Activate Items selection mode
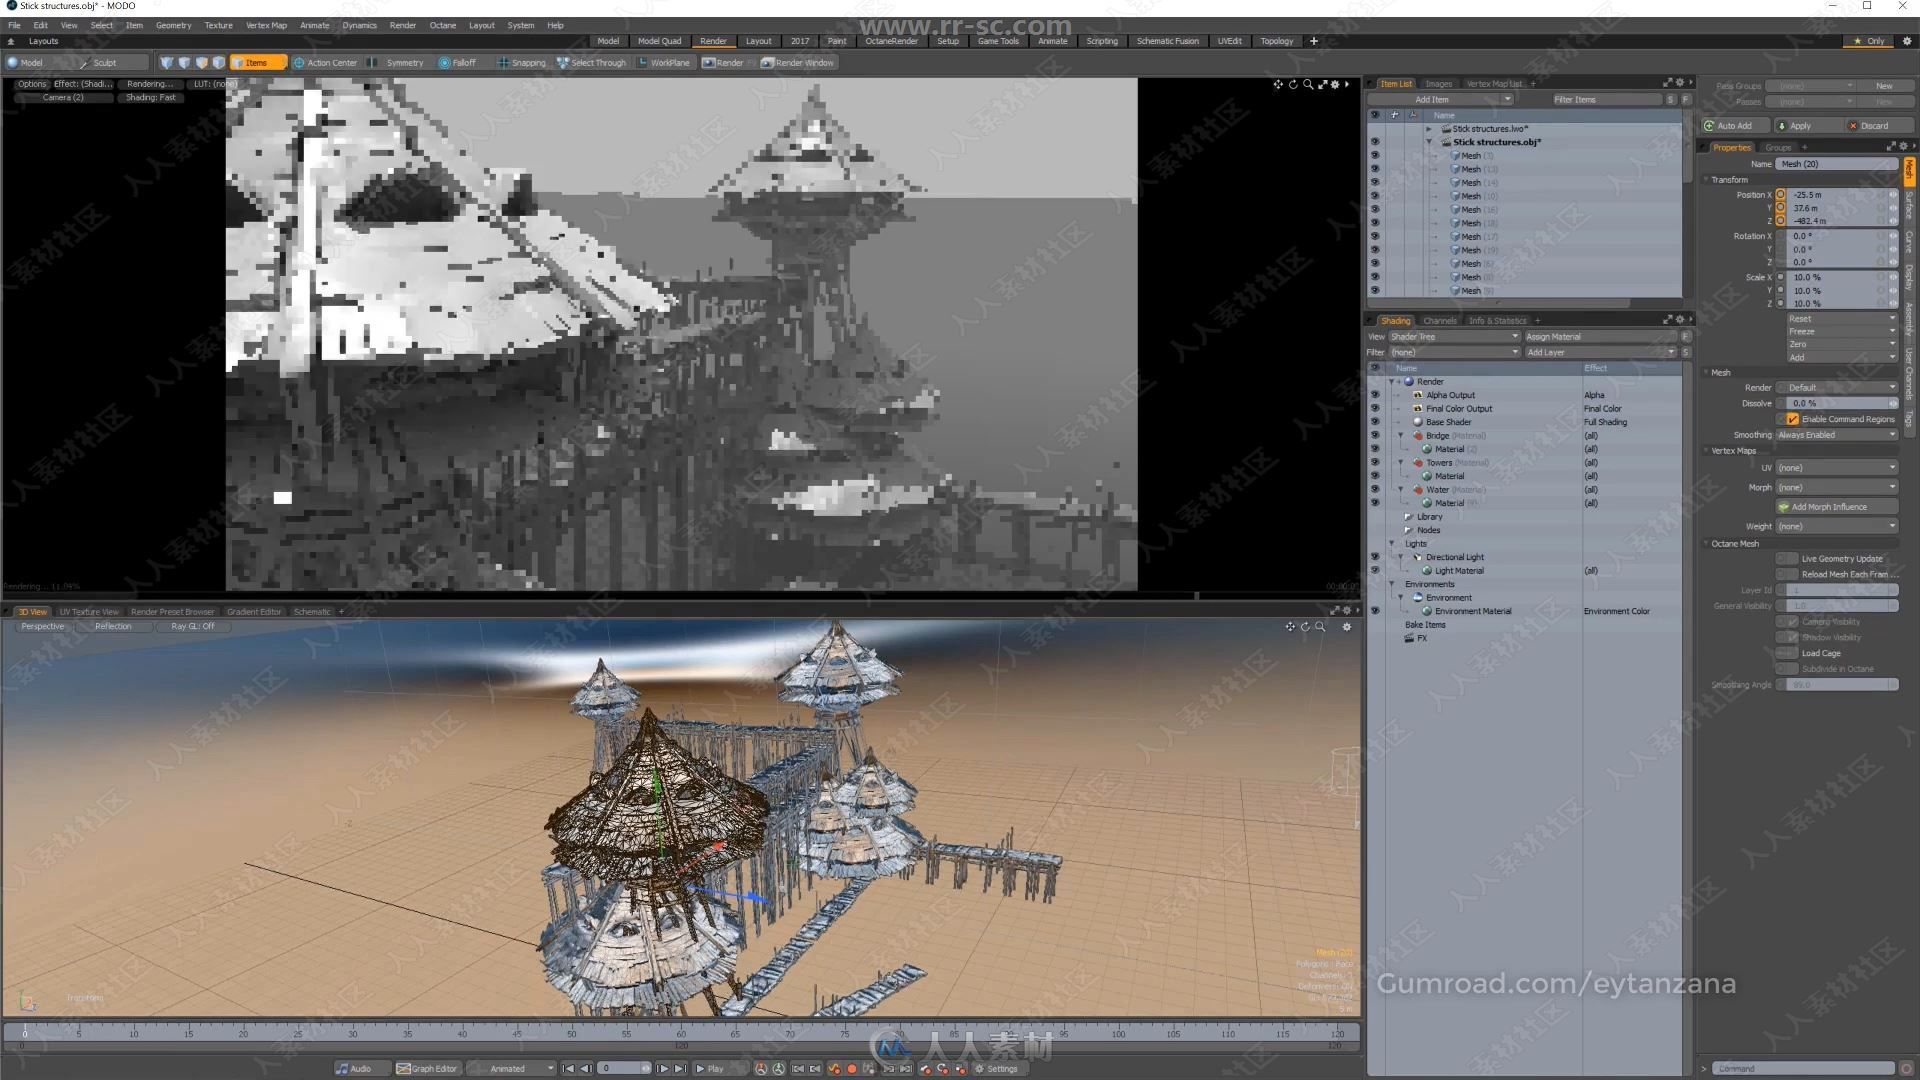This screenshot has height=1080, width=1920. (258, 62)
